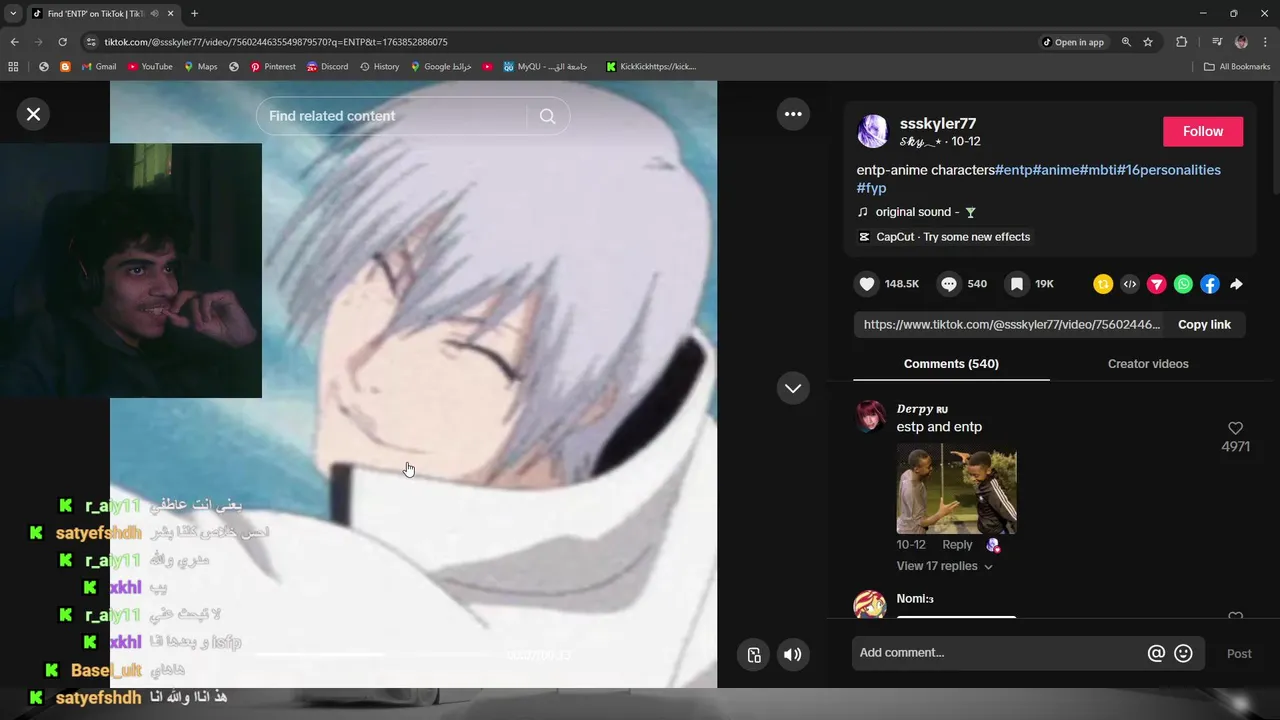The width and height of the screenshot is (1280, 720).
Task: Open Gmail bookmark
Action: tap(98, 67)
